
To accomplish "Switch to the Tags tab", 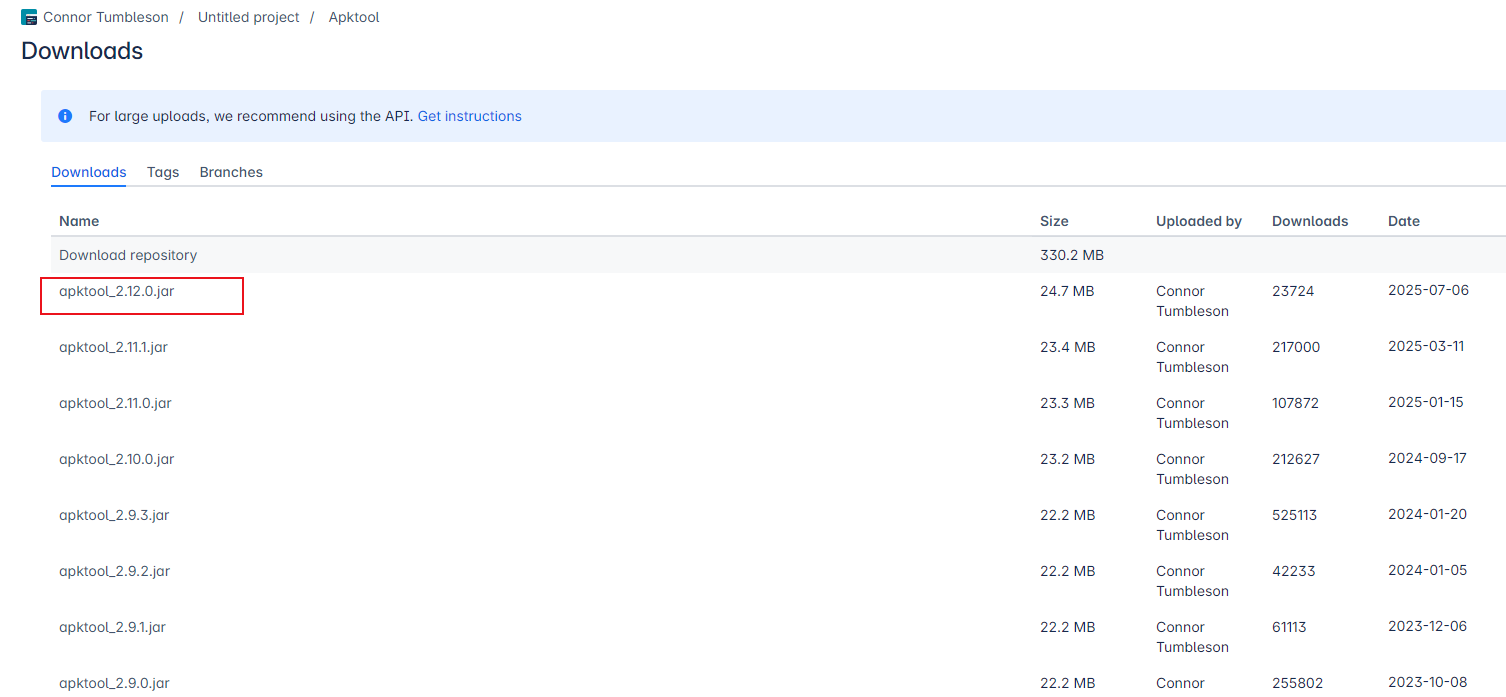I will (163, 172).
